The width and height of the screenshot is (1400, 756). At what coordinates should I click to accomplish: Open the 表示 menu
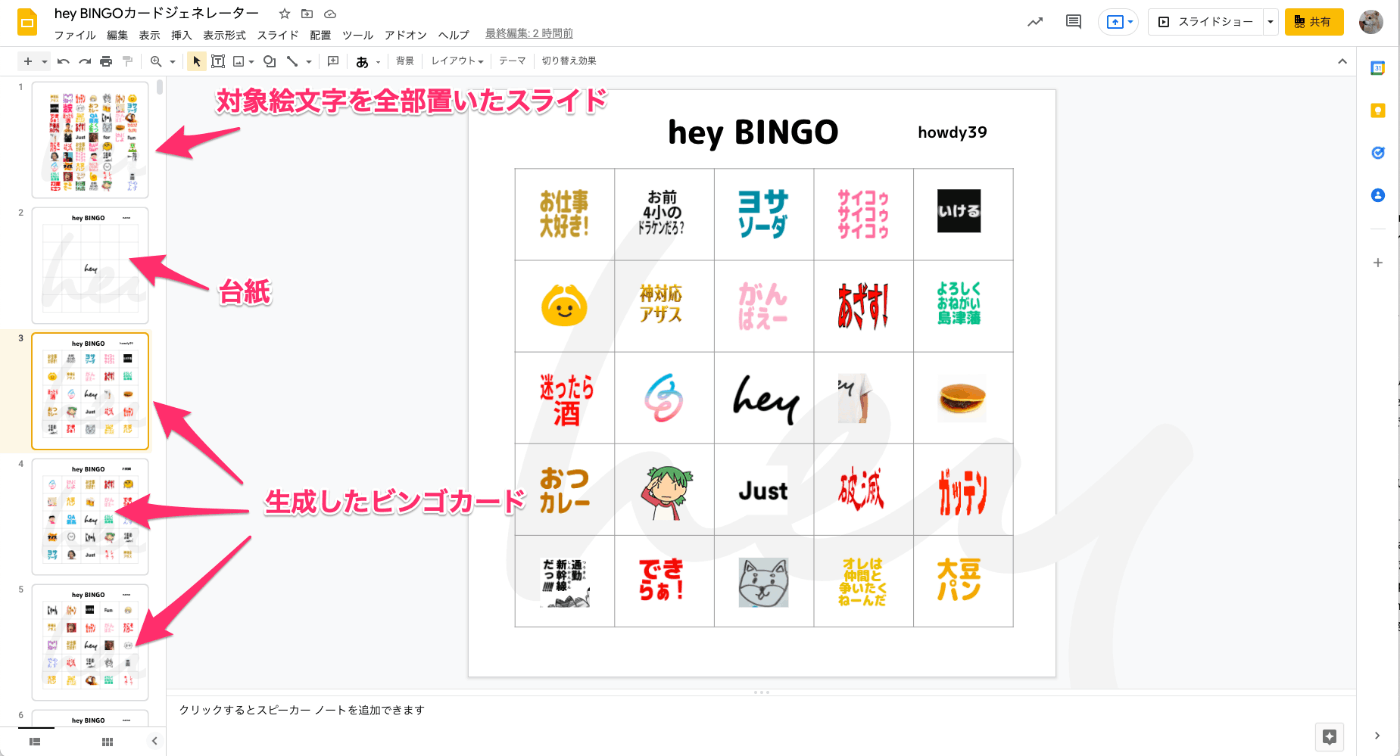tap(149, 35)
